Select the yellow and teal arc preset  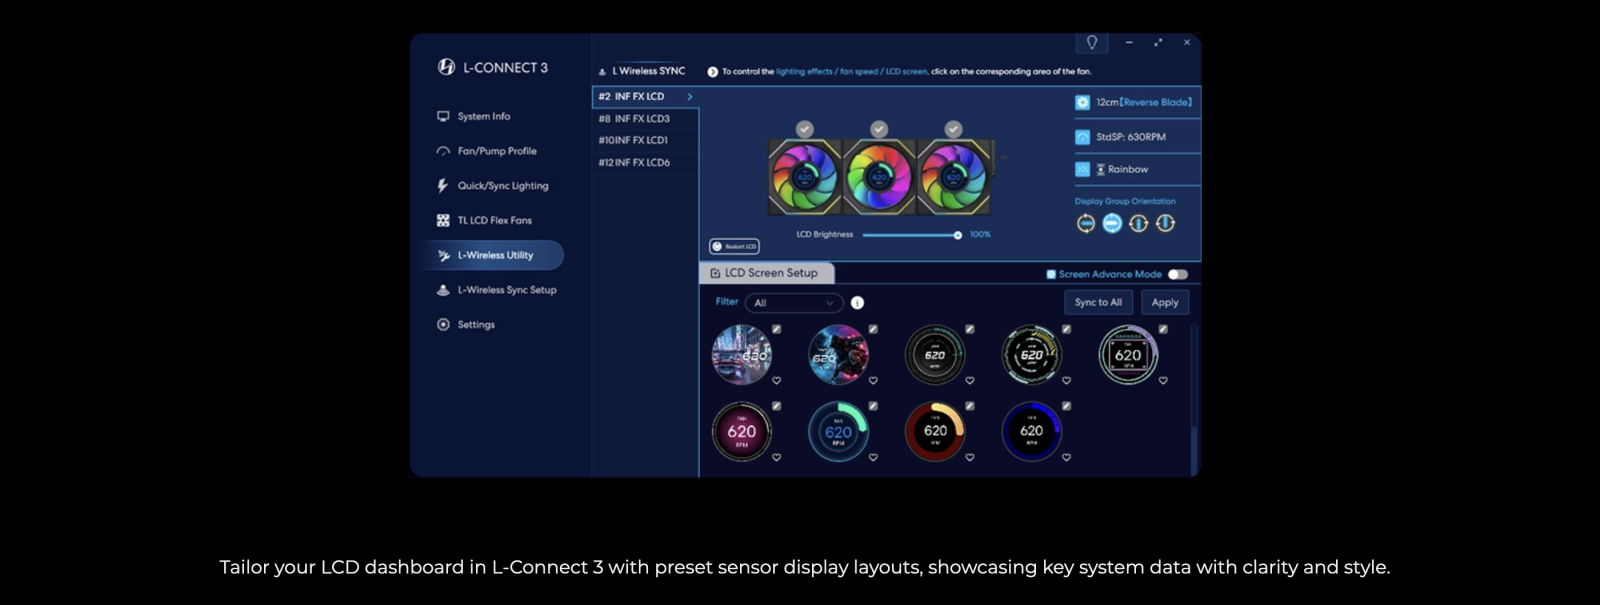click(x=1031, y=354)
